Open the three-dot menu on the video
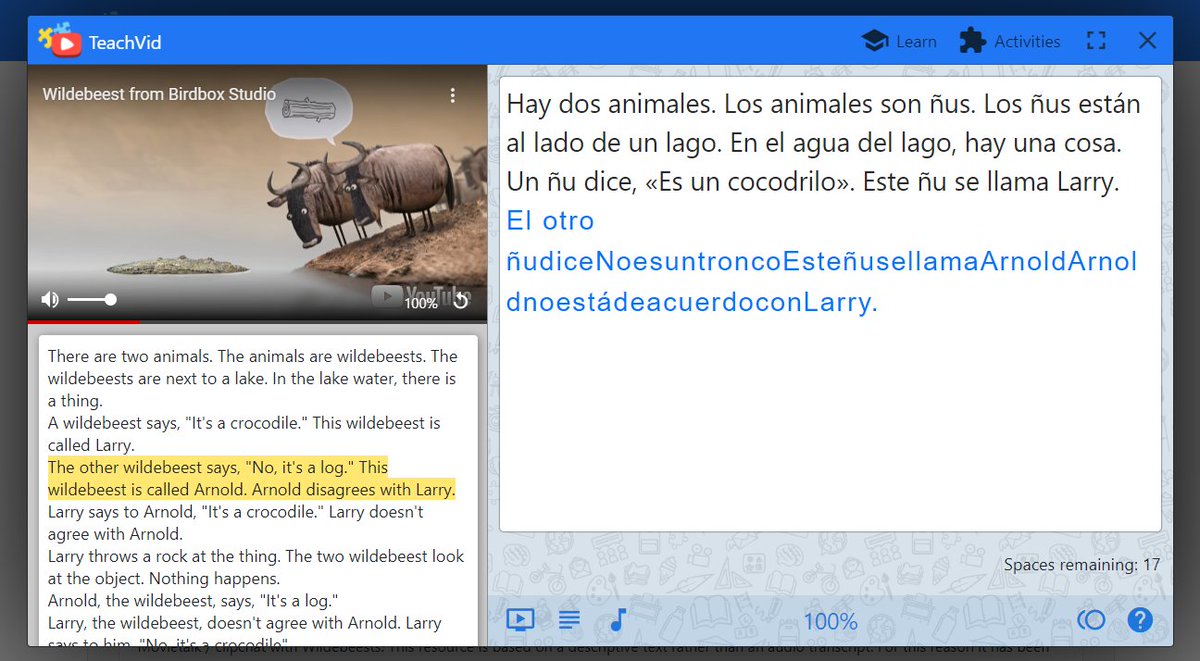Screen dimensions: 1200x661 [452, 95]
